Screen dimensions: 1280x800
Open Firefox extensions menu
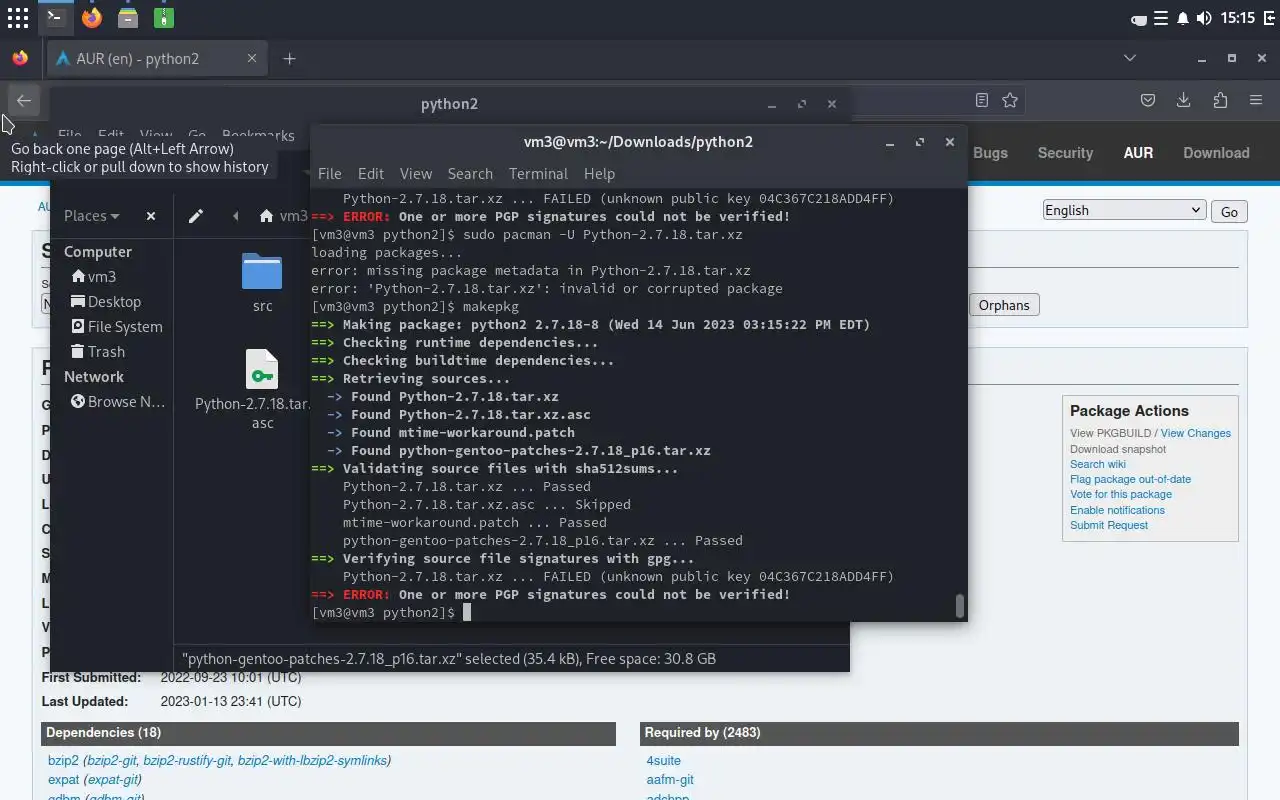pyautogui.click(x=1220, y=100)
